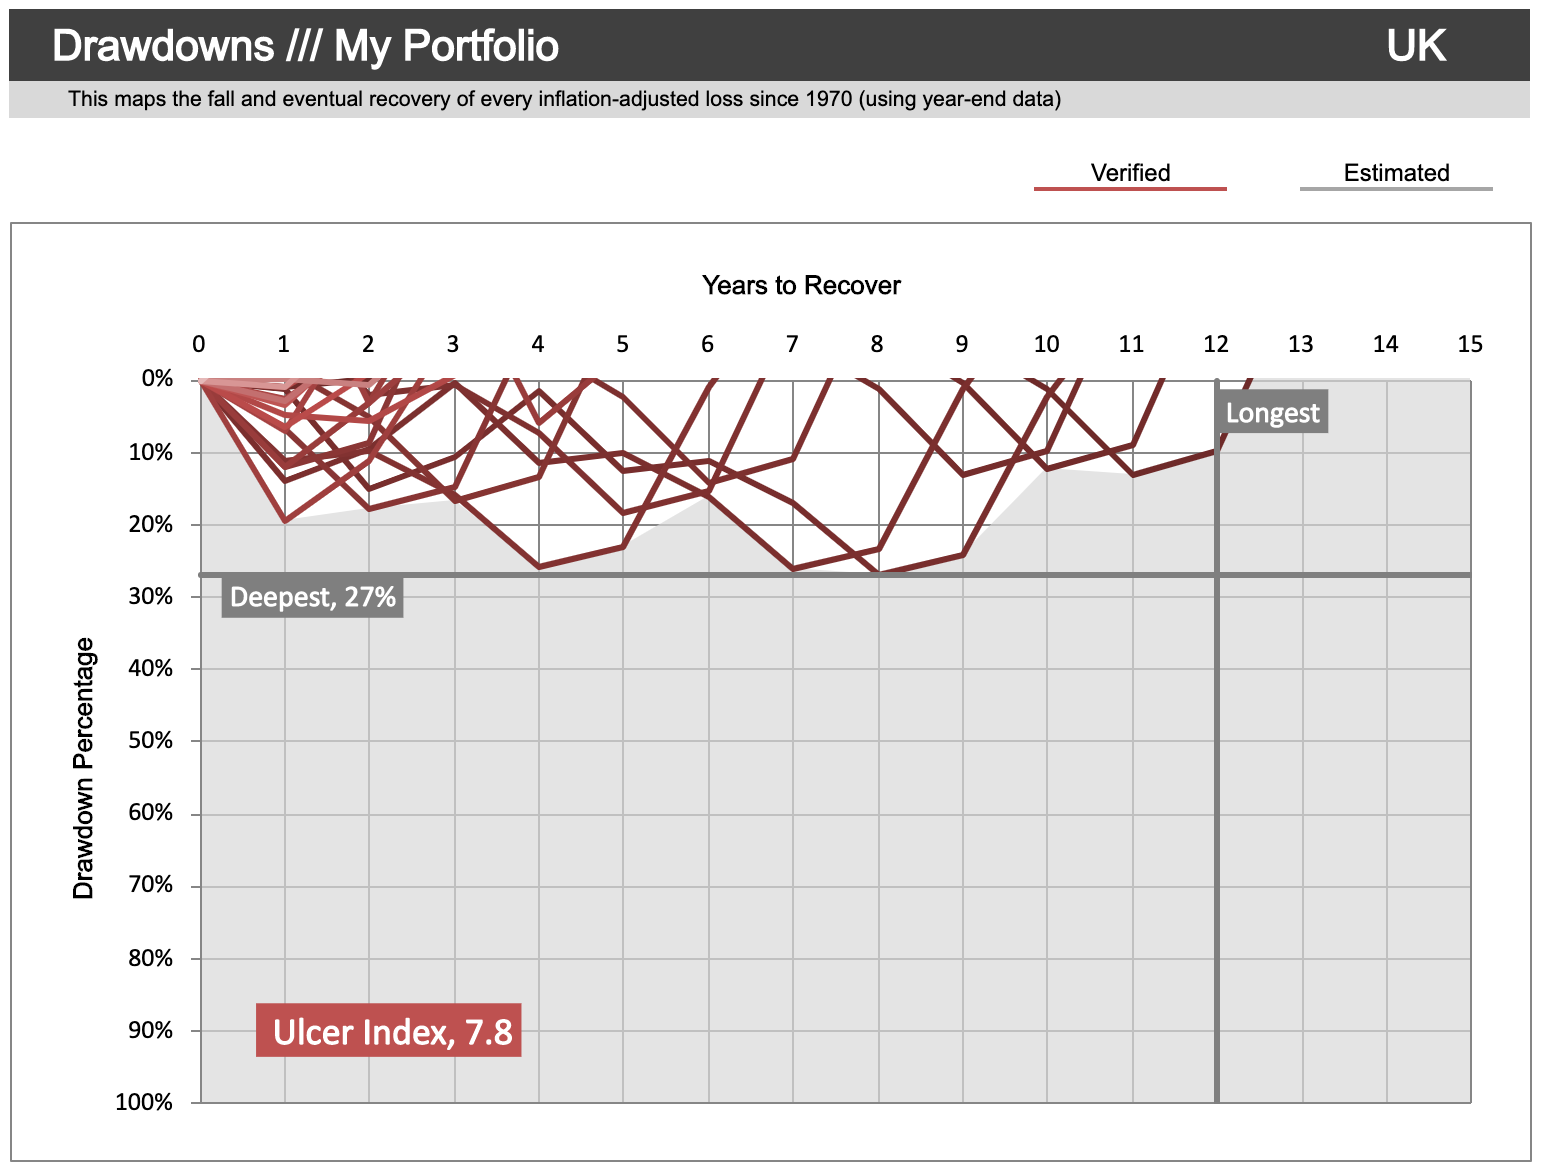Select the UK region label in header
Viewport: 1546px width, 1174px height.
[1416, 47]
